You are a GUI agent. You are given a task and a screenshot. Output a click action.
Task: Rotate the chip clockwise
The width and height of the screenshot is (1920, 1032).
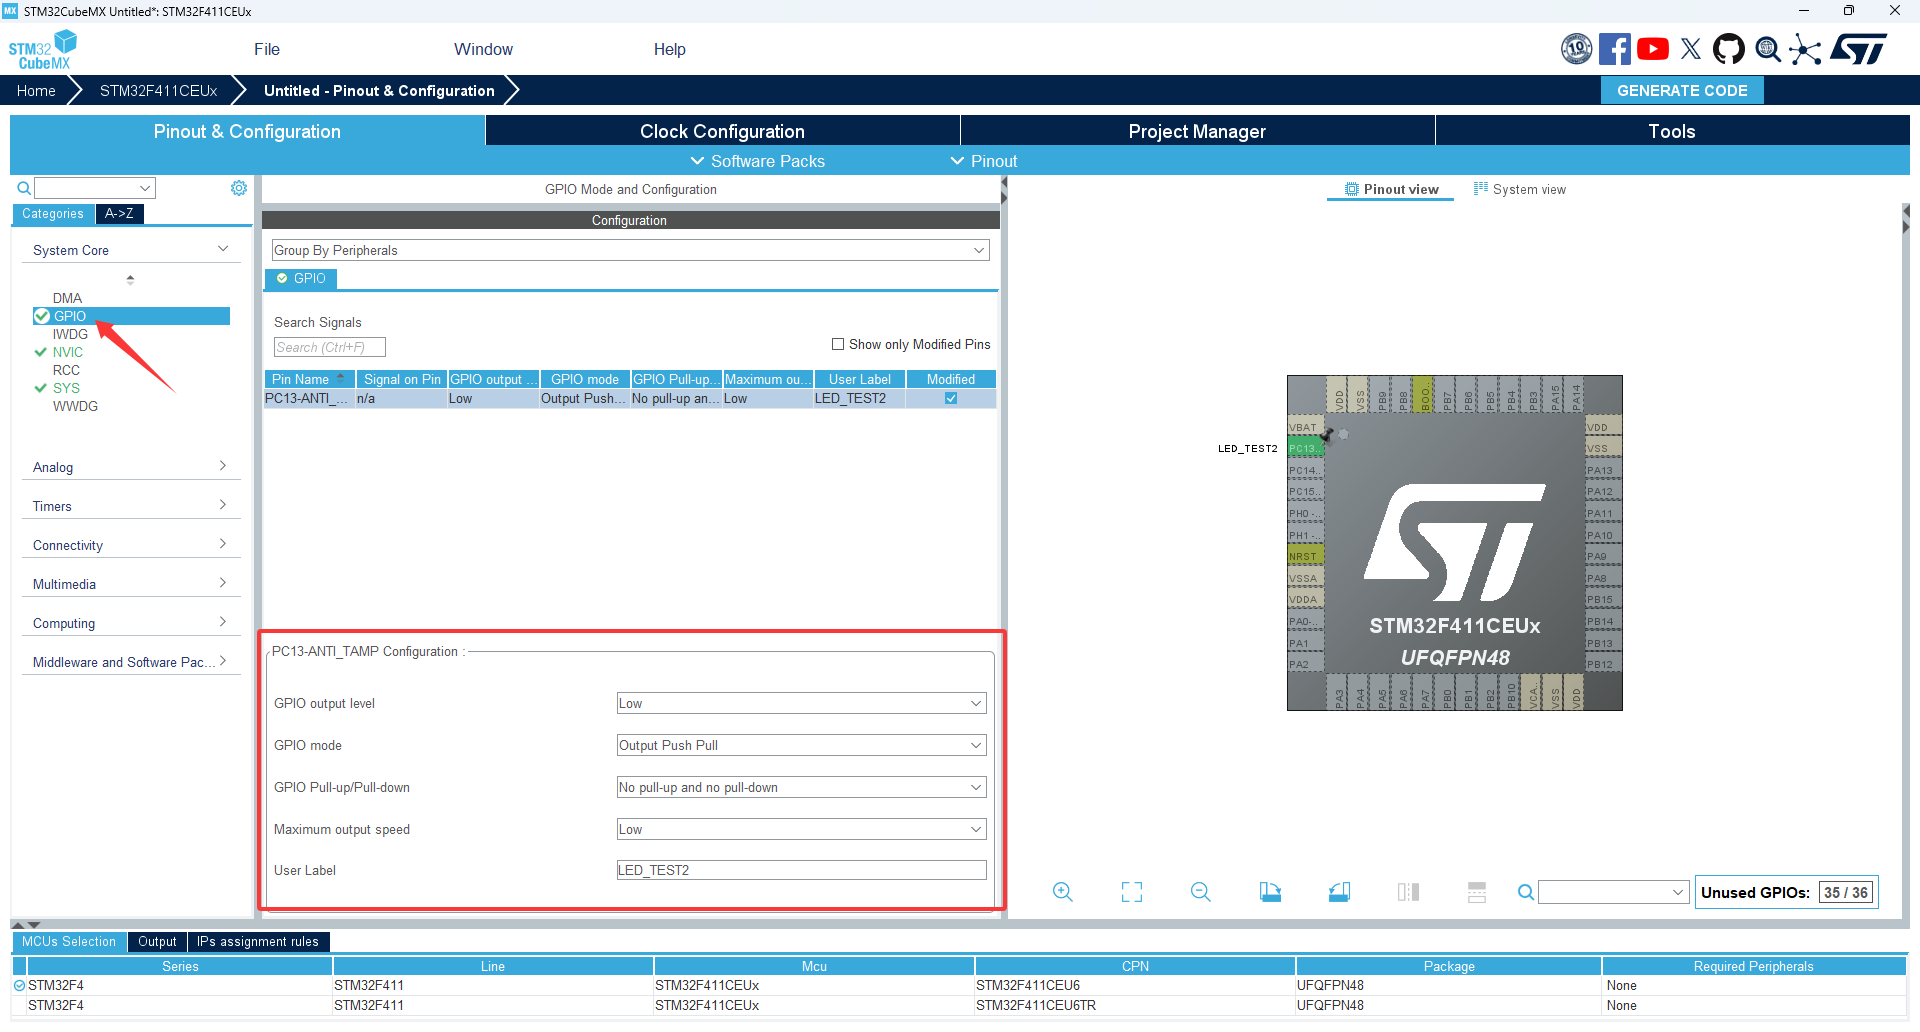coord(1270,892)
